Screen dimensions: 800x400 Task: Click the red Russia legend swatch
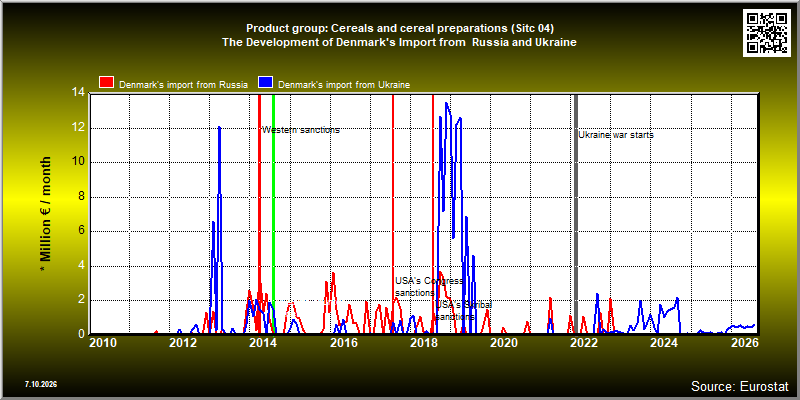pos(107,84)
